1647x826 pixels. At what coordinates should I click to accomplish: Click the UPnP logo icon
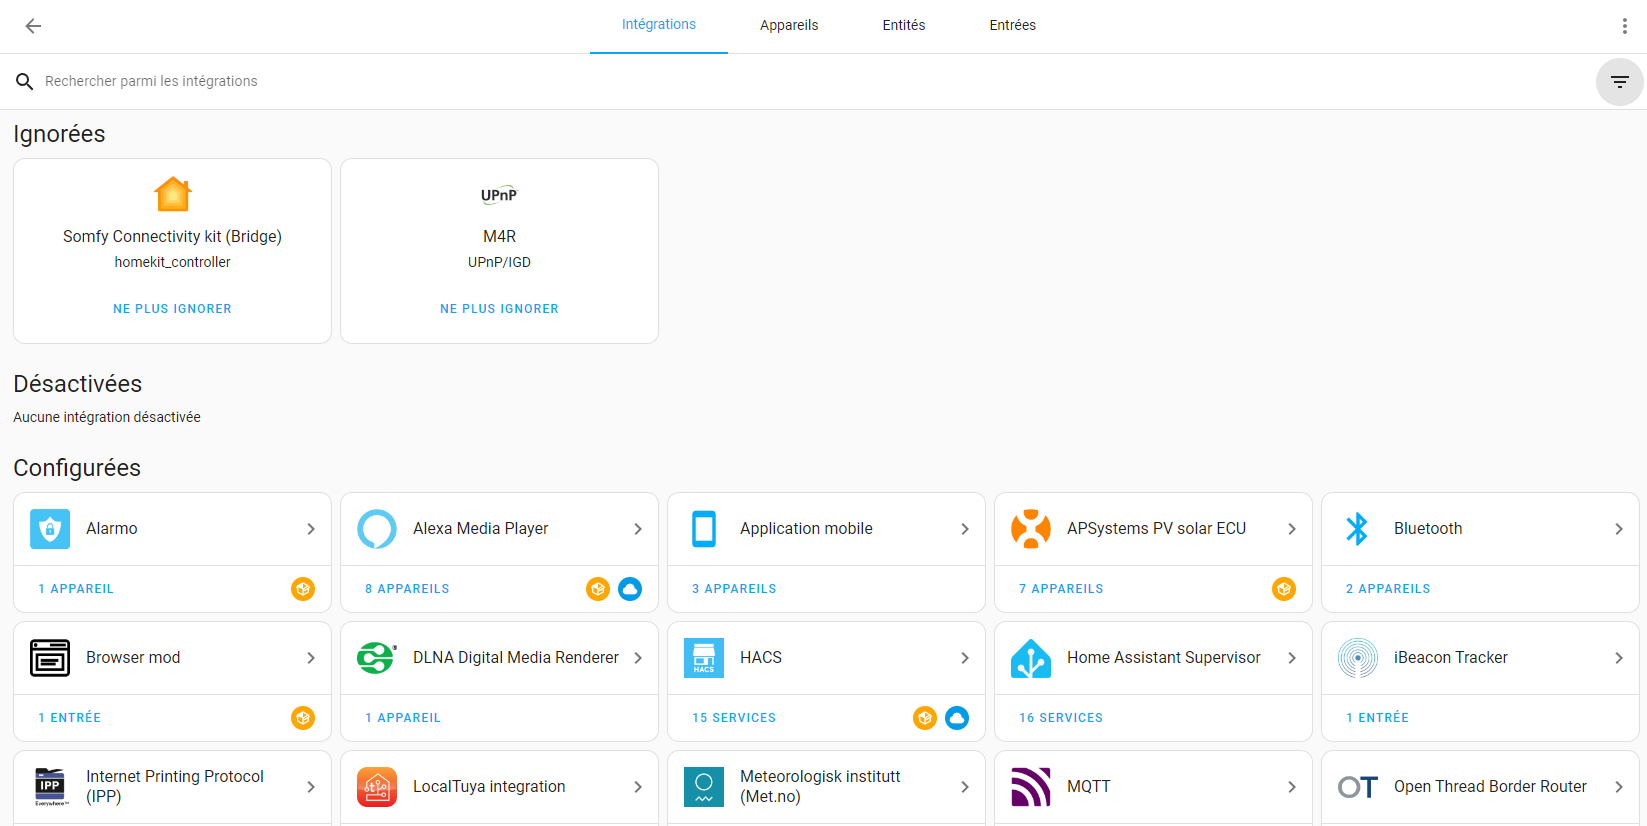click(499, 195)
